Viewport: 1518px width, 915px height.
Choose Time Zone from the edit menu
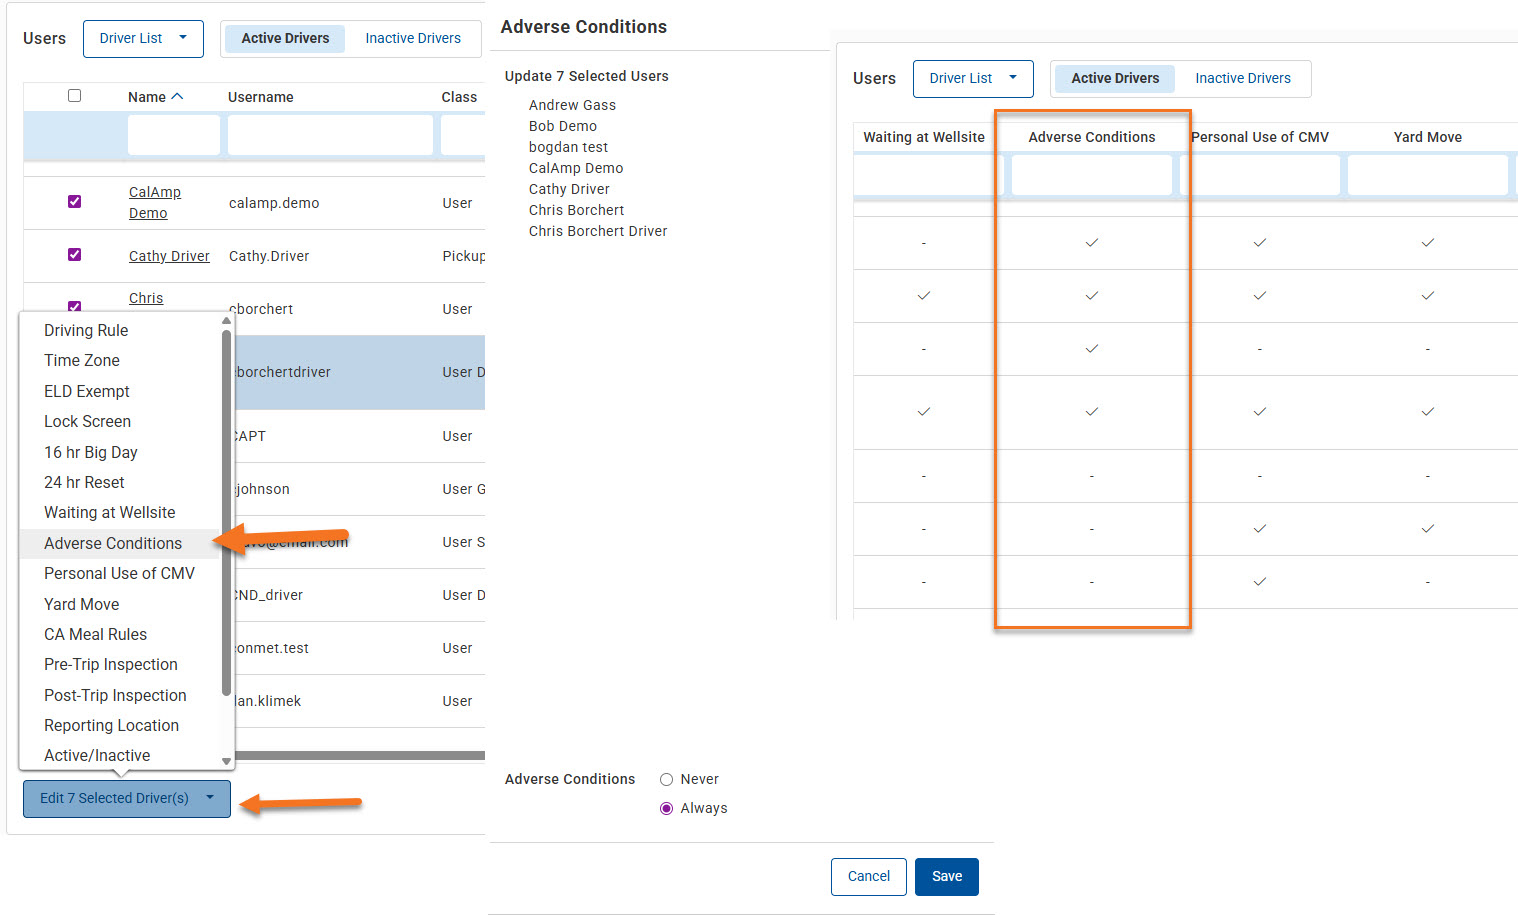pos(82,360)
